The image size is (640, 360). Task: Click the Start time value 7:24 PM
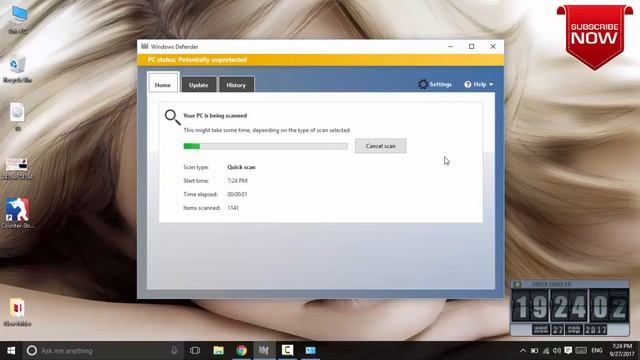point(237,180)
